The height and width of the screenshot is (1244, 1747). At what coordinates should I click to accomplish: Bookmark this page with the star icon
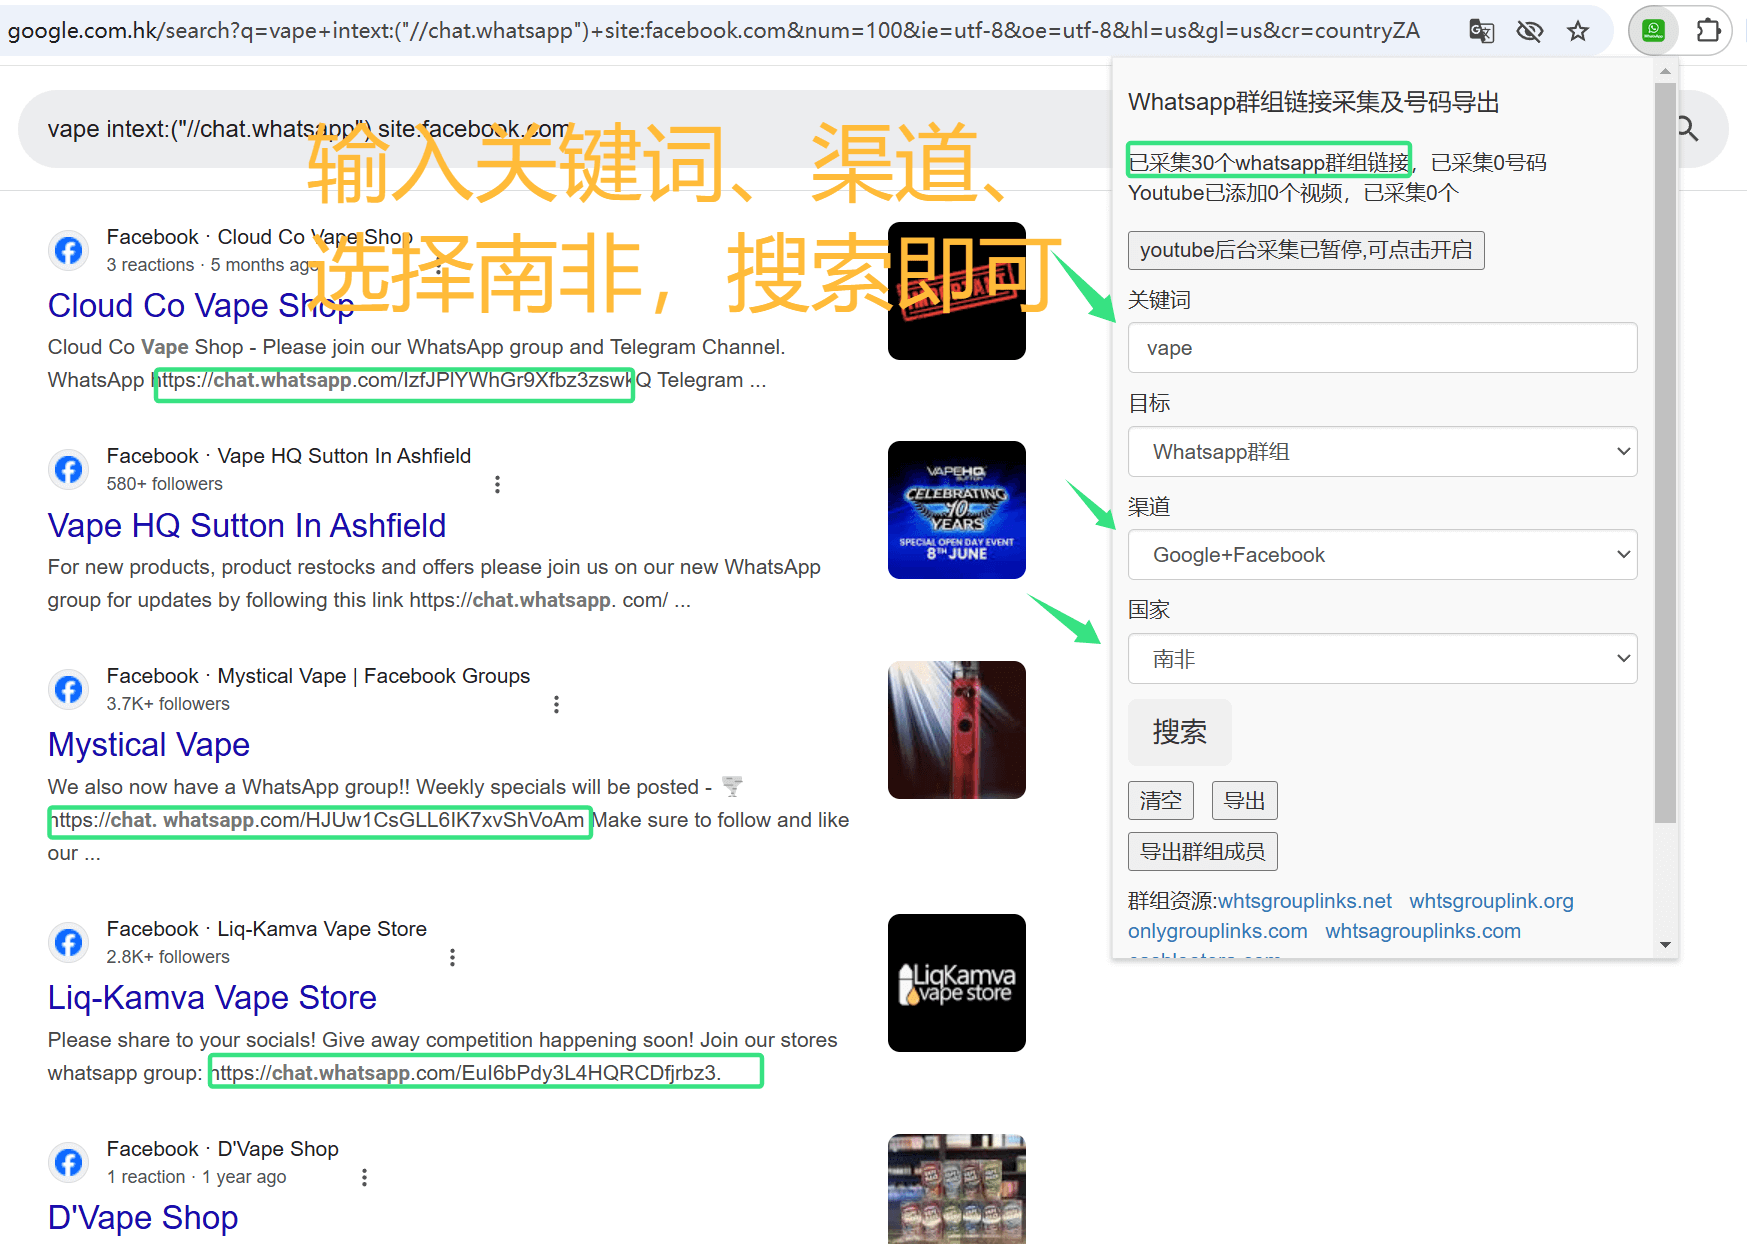pos(1578,31)
